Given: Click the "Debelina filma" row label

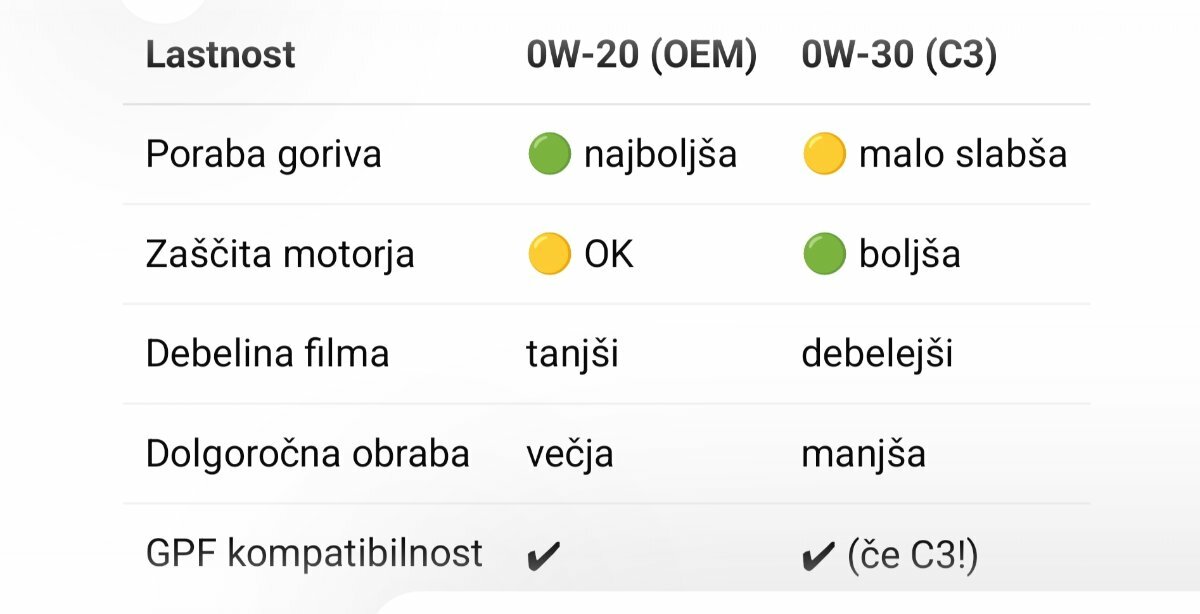Looking at the screenshot, I should (267, 354).
